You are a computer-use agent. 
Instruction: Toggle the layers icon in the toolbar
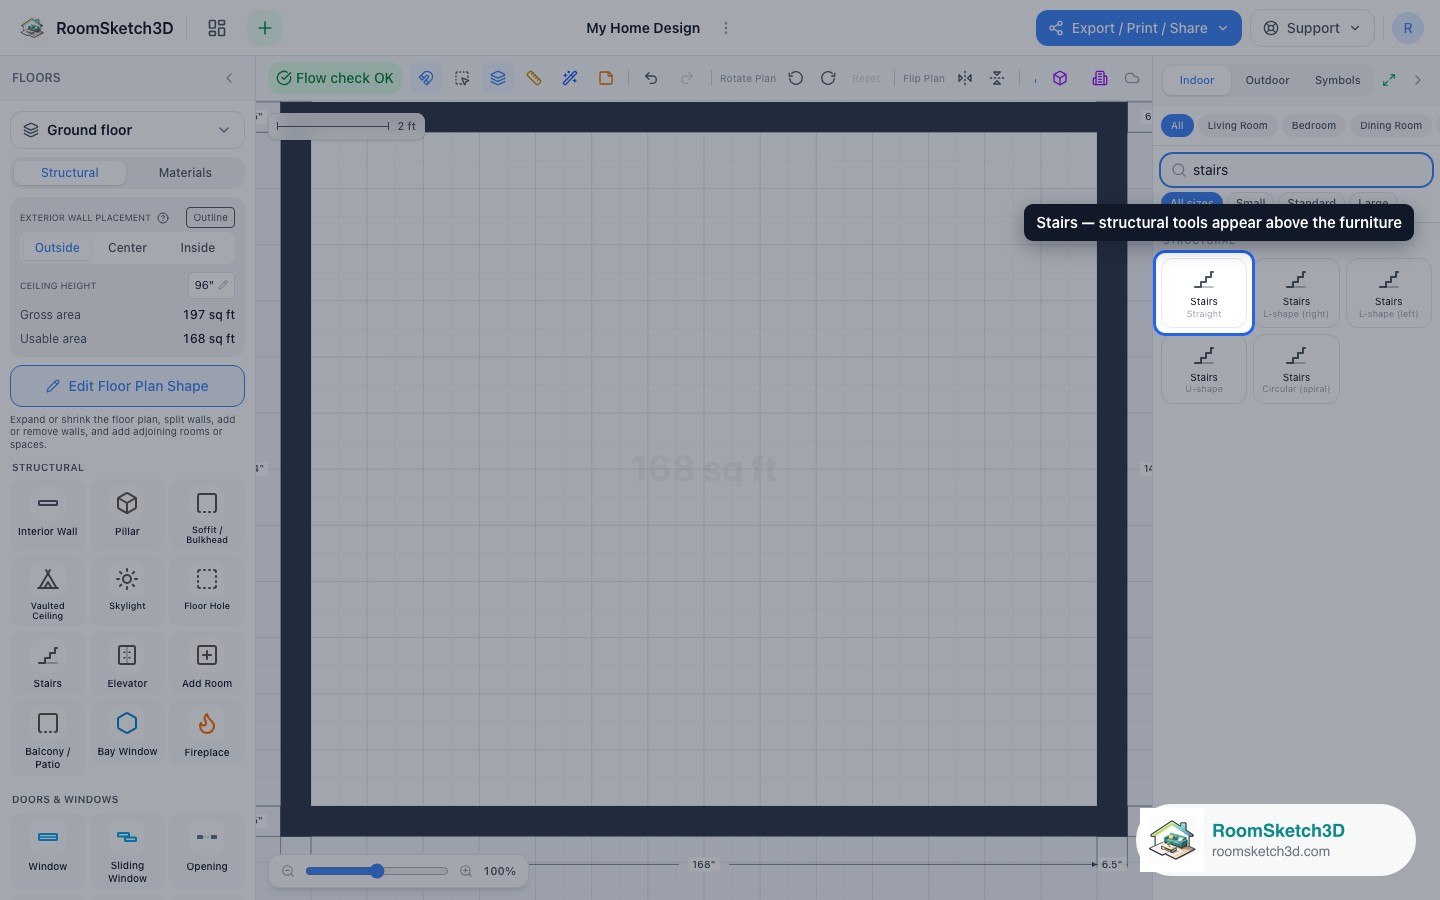tap(498, 78)
